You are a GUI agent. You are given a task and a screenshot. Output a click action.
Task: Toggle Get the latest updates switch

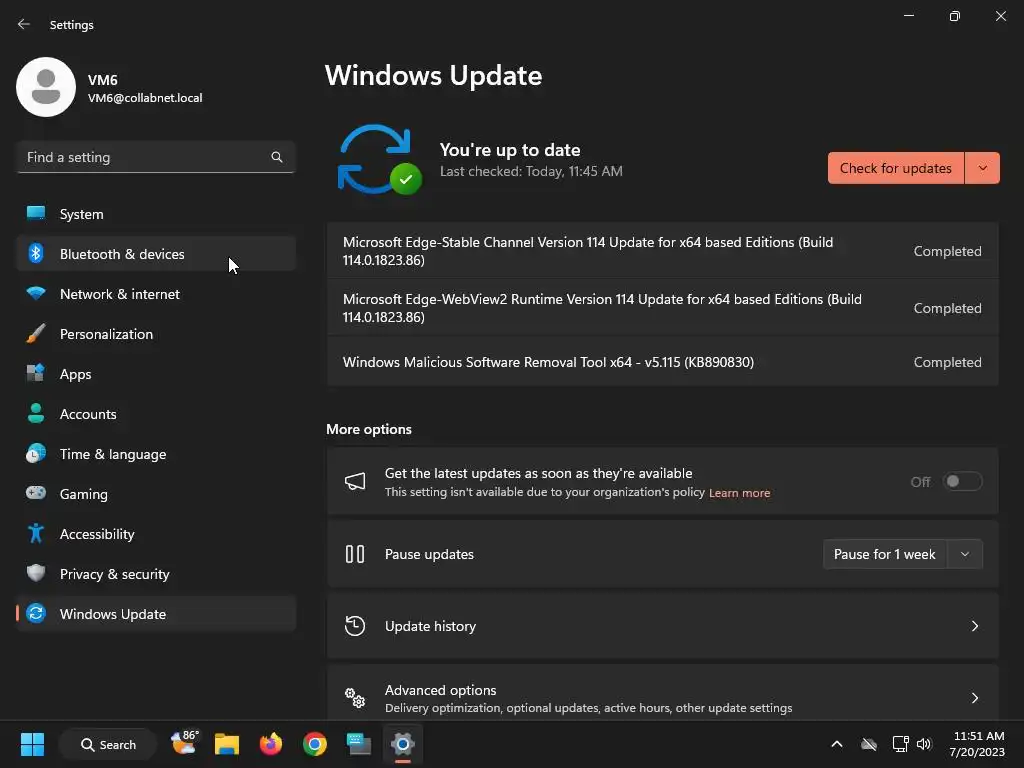(963, 481)
